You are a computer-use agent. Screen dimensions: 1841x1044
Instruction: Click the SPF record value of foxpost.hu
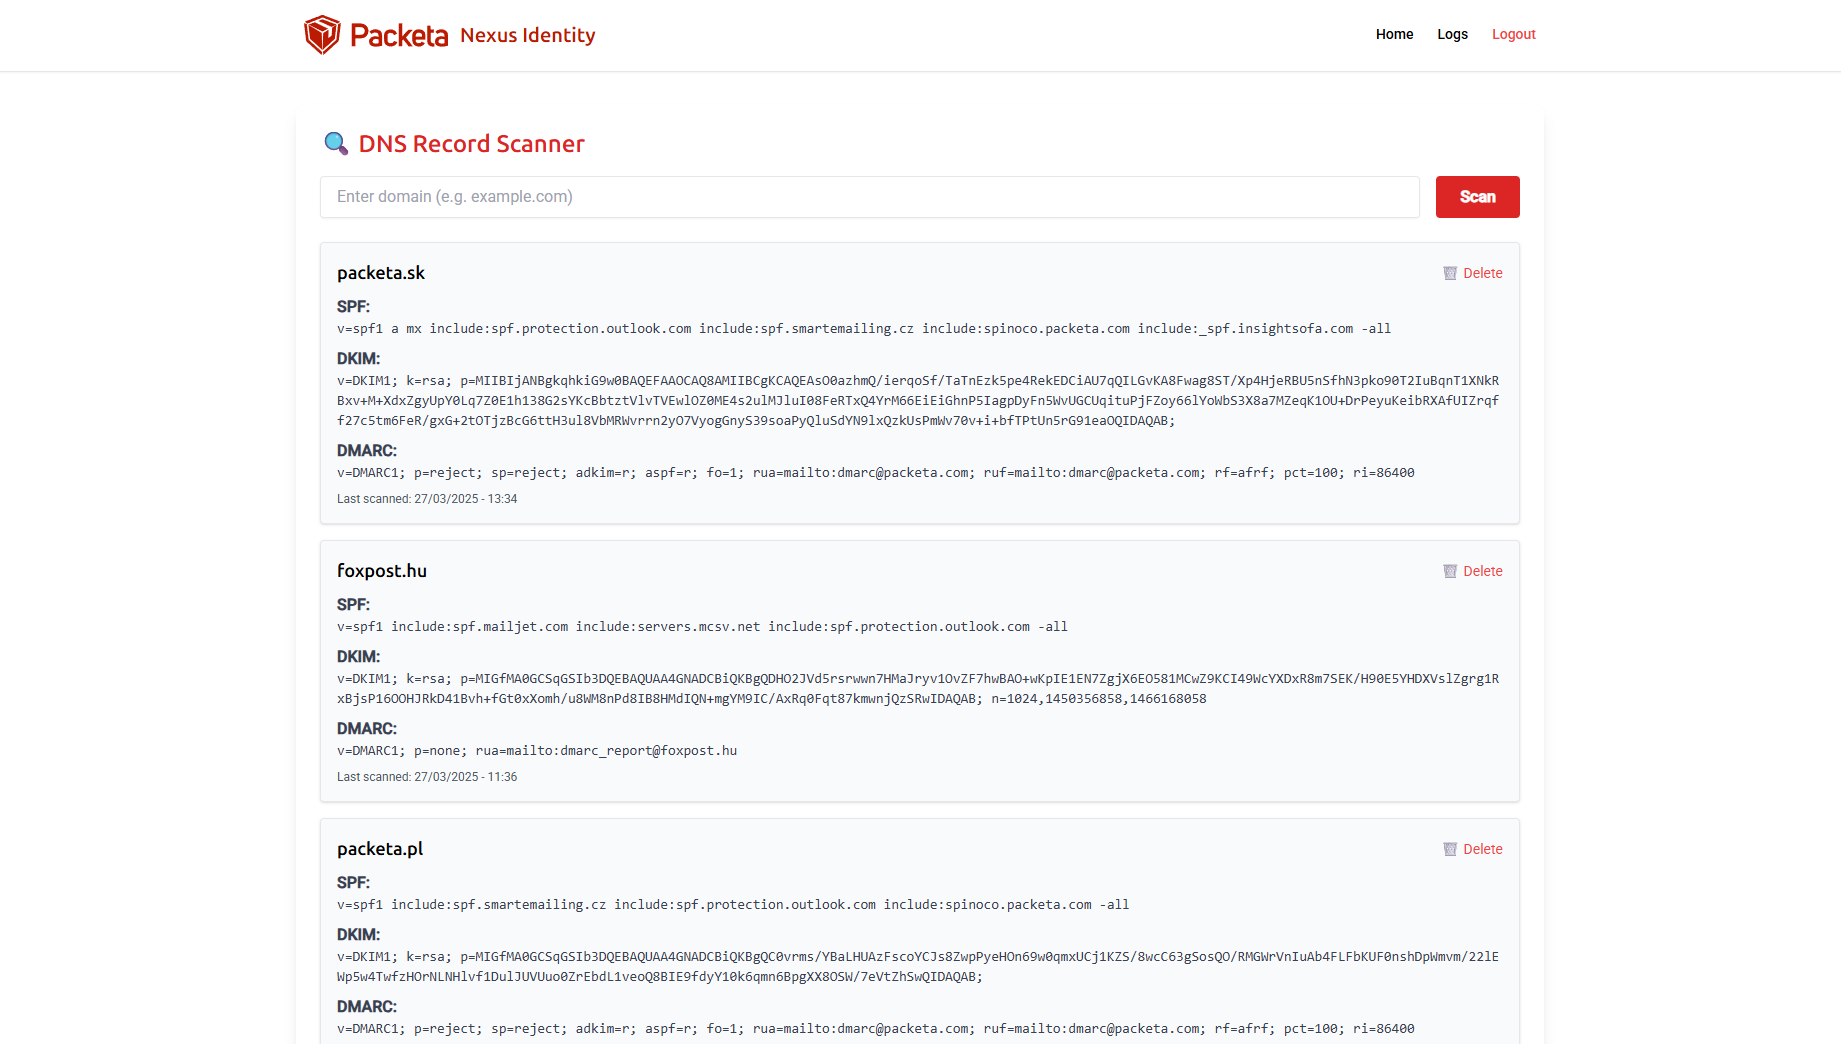702,627
